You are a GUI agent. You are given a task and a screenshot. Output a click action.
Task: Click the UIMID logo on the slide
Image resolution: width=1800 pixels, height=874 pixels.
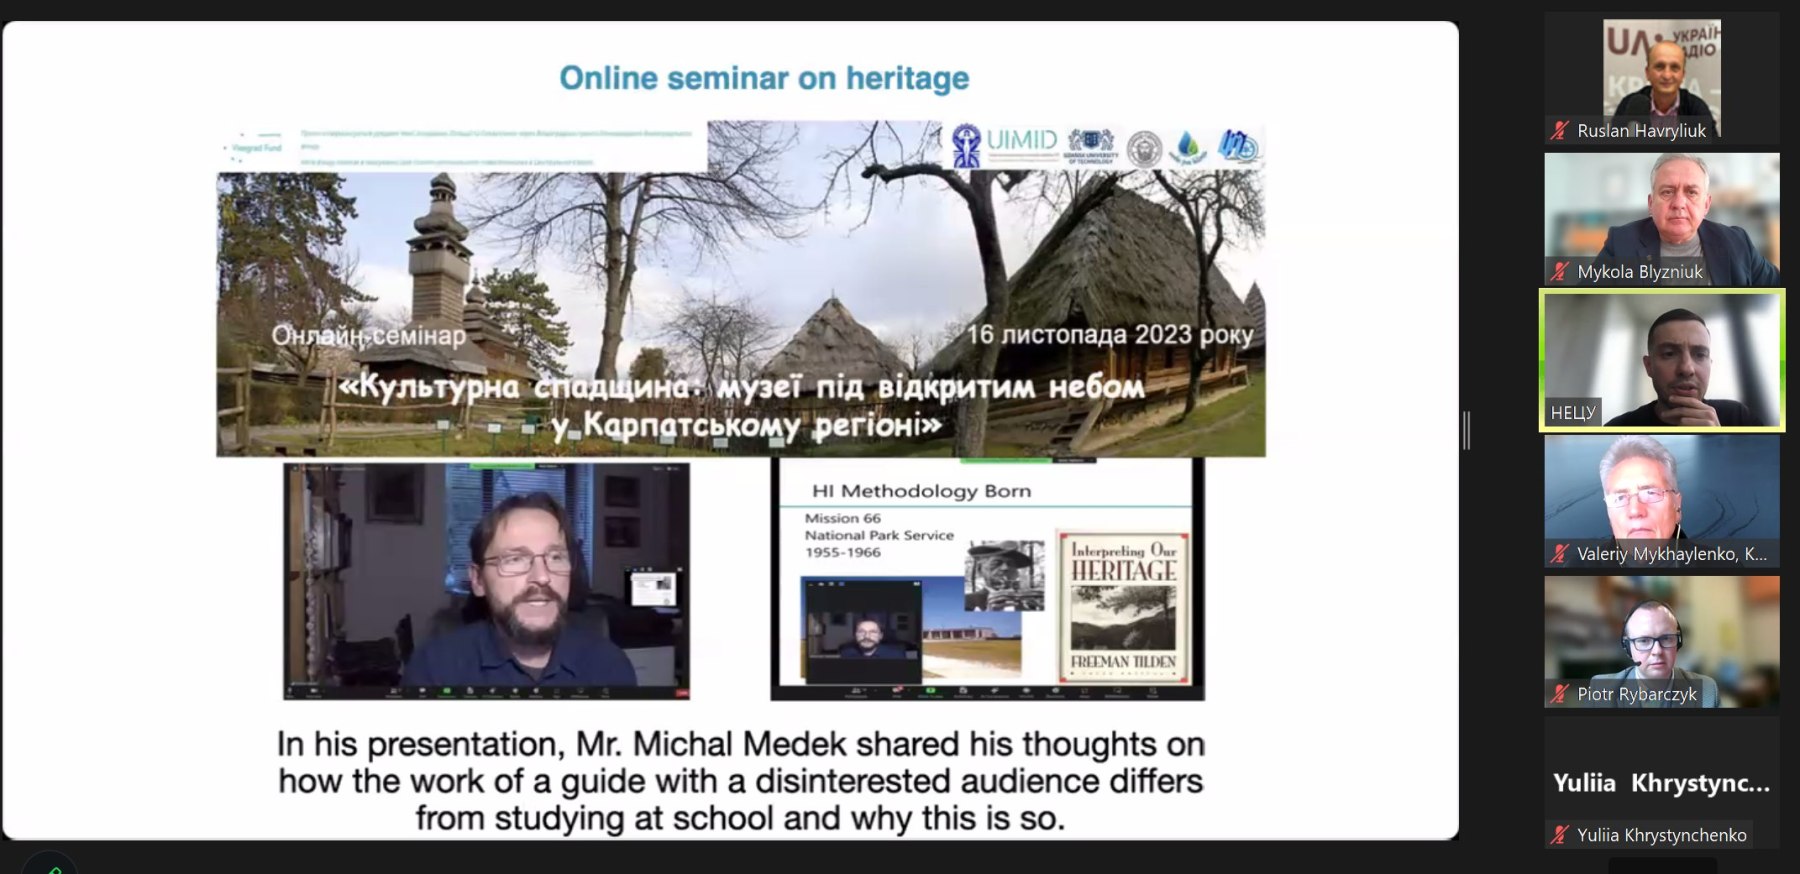(1007, 146)
